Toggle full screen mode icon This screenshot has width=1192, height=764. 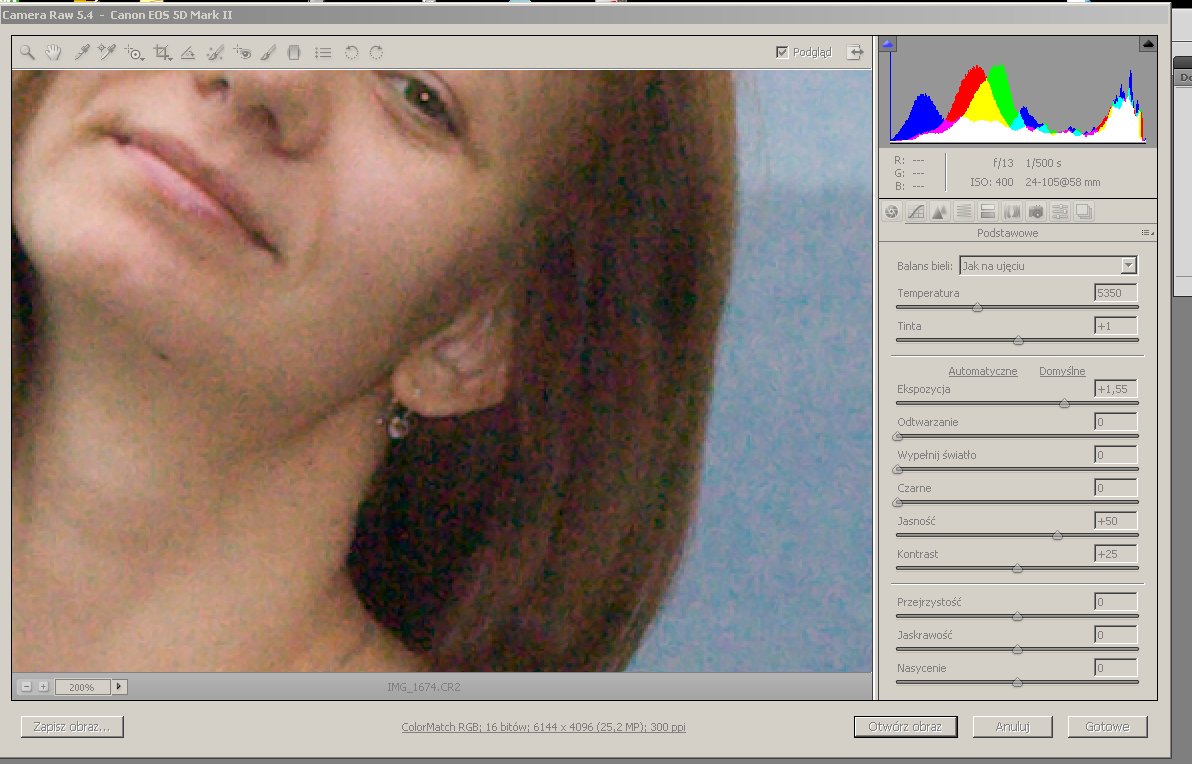coord(855,53)
